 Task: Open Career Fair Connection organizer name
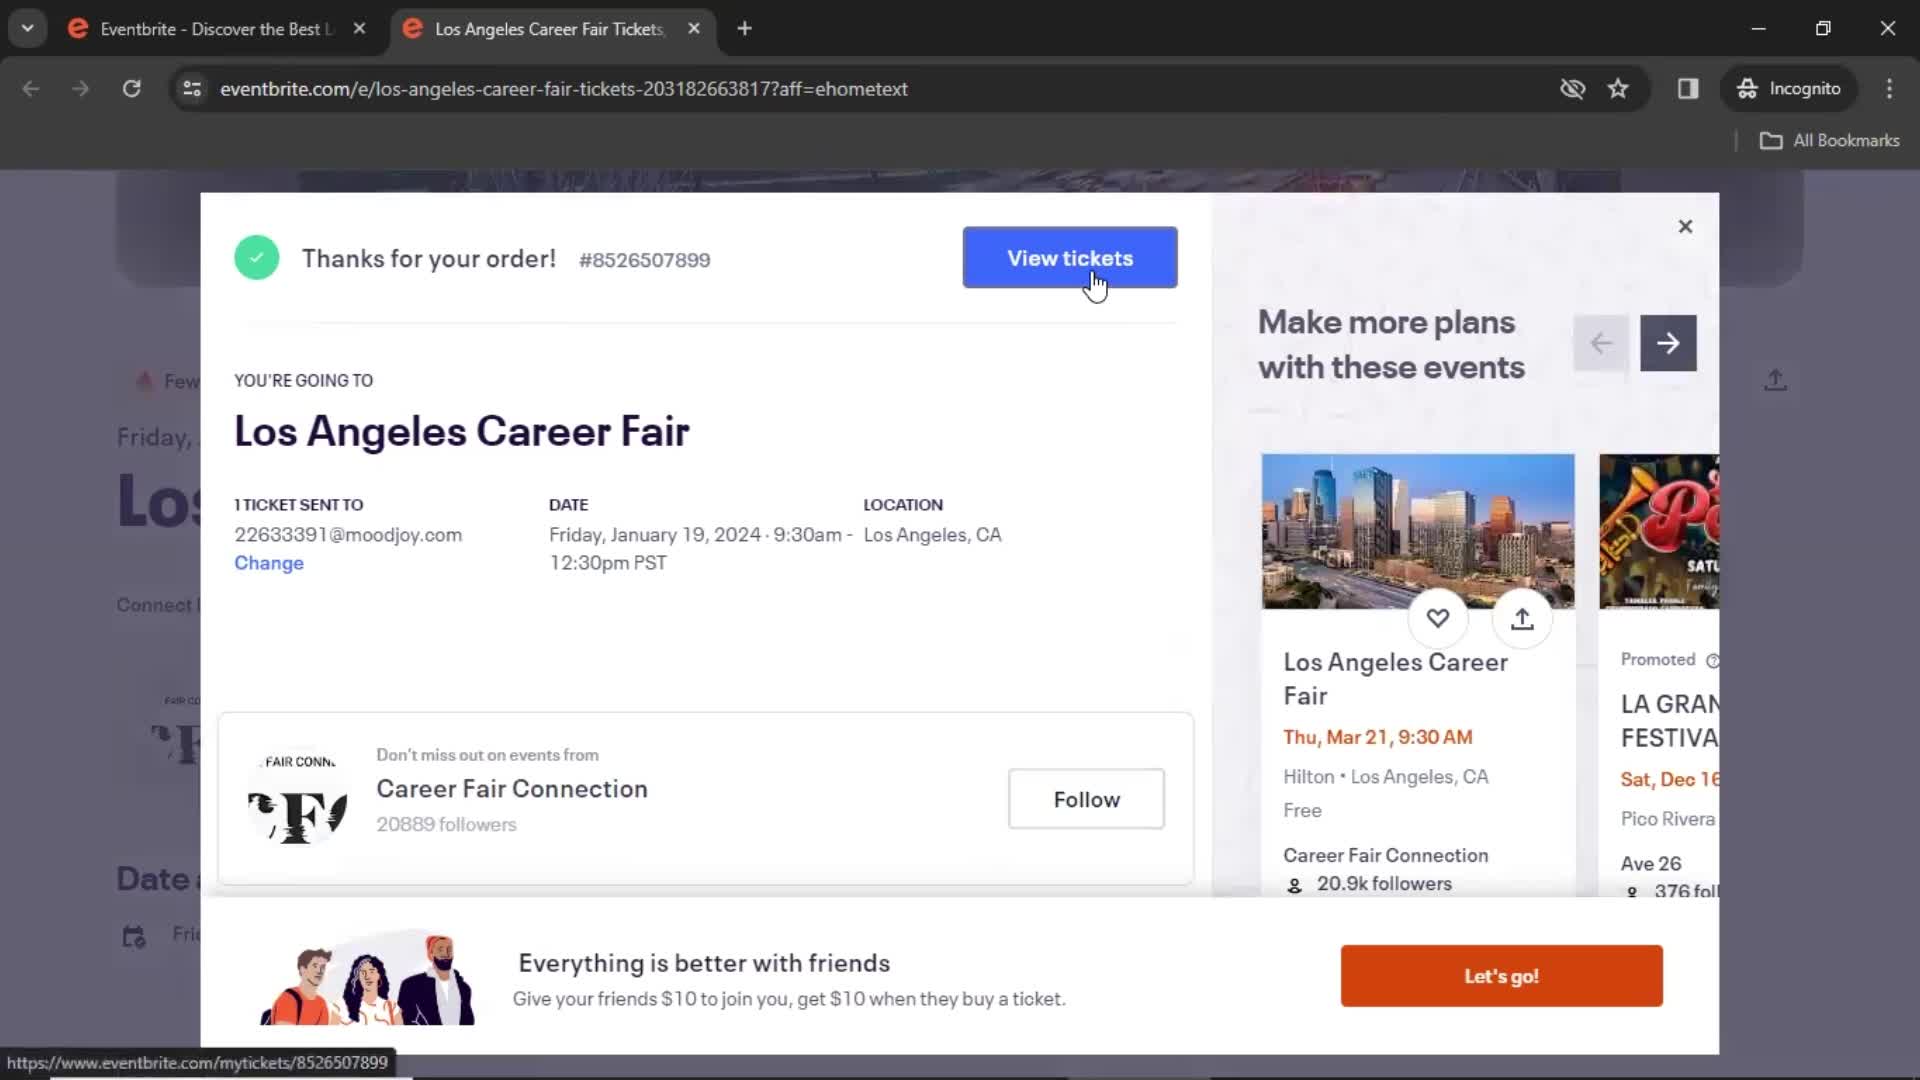512,789
